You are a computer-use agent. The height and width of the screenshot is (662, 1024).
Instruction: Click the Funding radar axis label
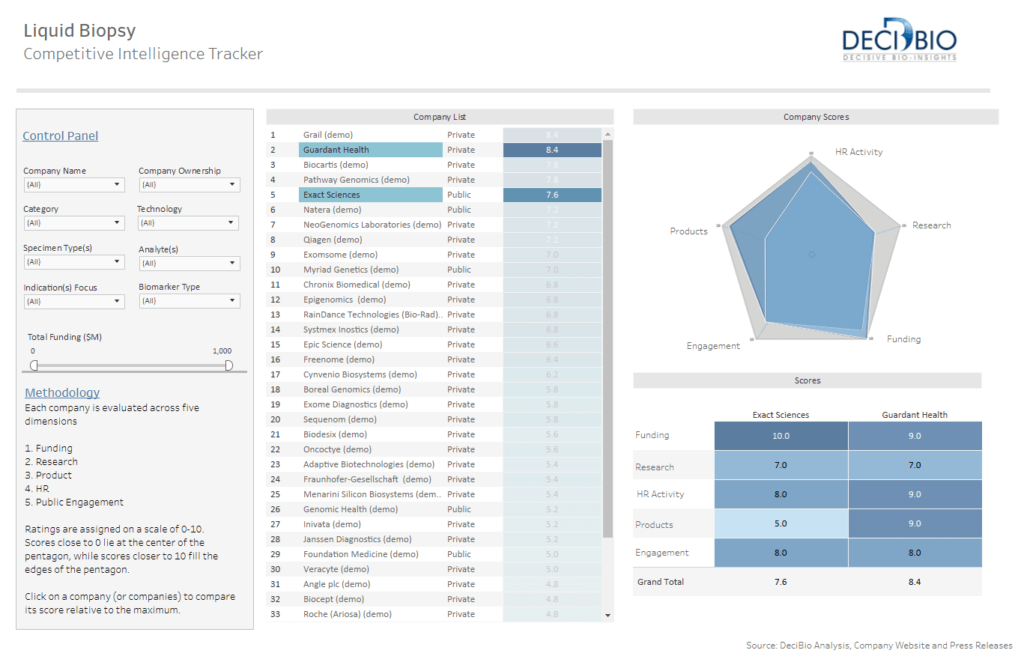pyautogui.click(x=904, y=339)
